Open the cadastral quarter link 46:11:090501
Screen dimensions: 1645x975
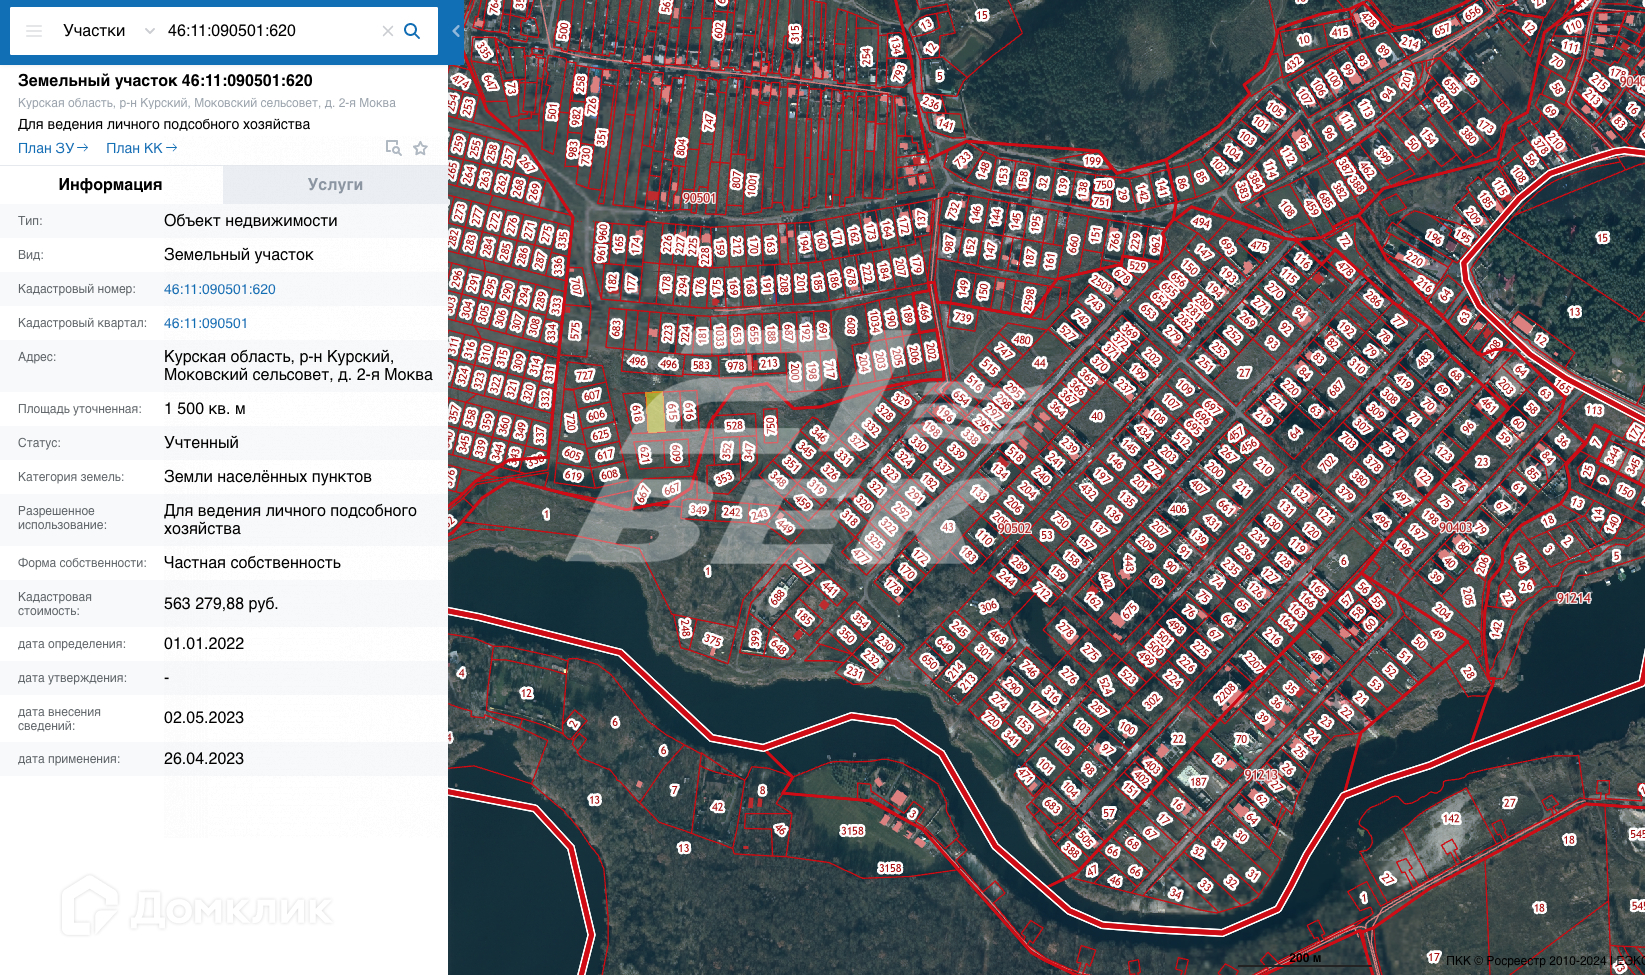click(206, 323)
